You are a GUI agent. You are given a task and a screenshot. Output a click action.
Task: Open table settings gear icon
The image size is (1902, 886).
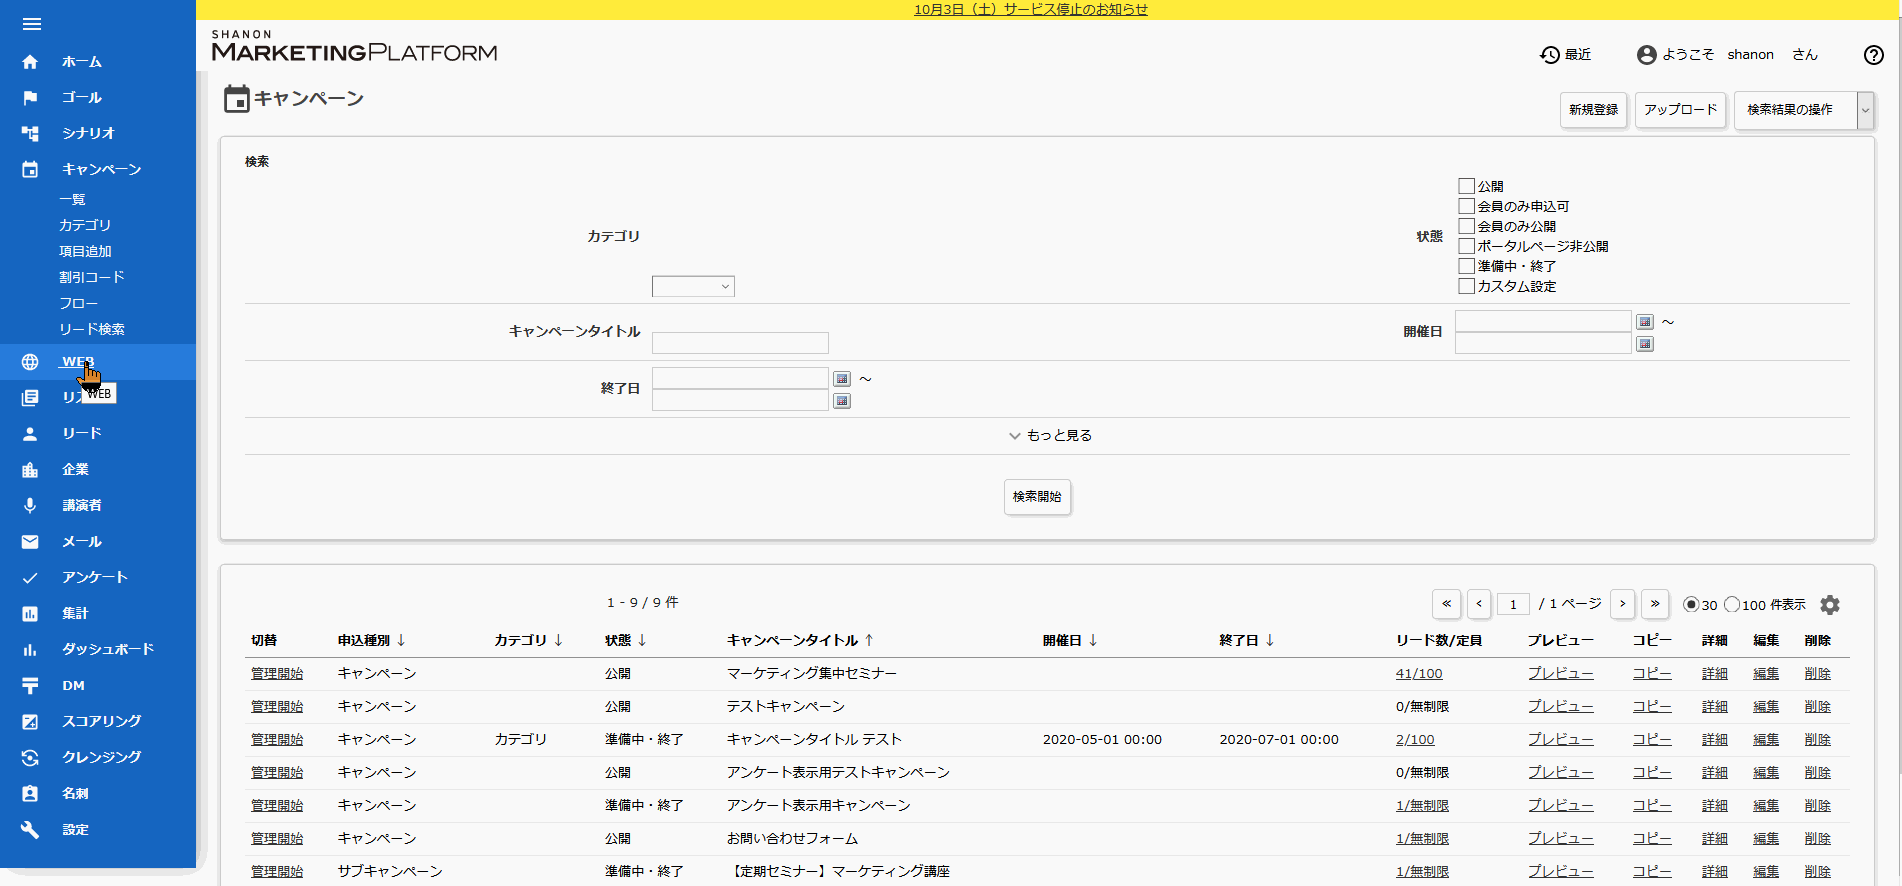[x=1830, y=605]
